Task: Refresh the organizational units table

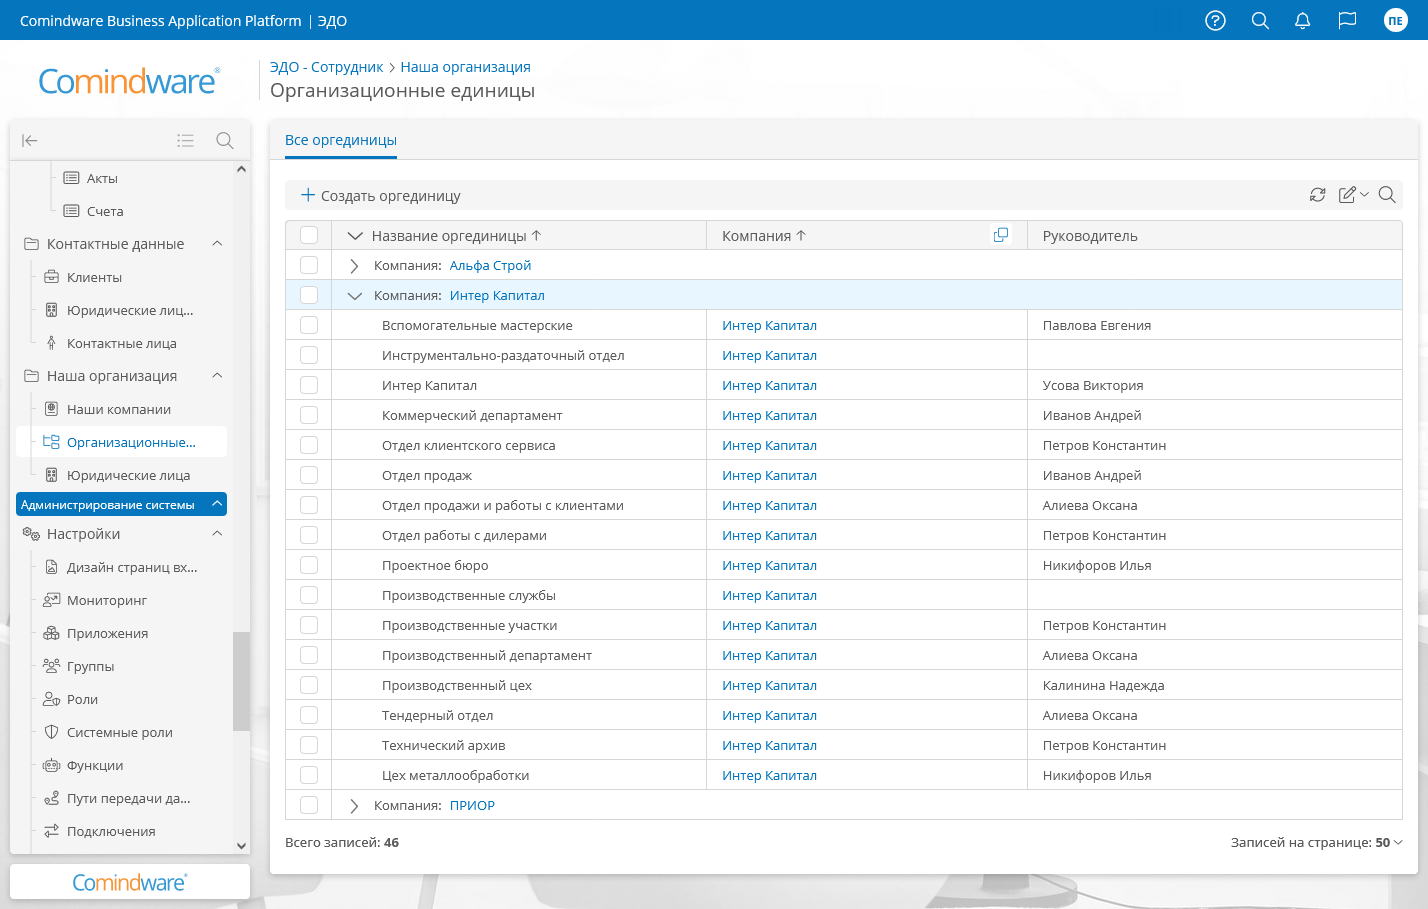Action: (x=1318, y=195)
